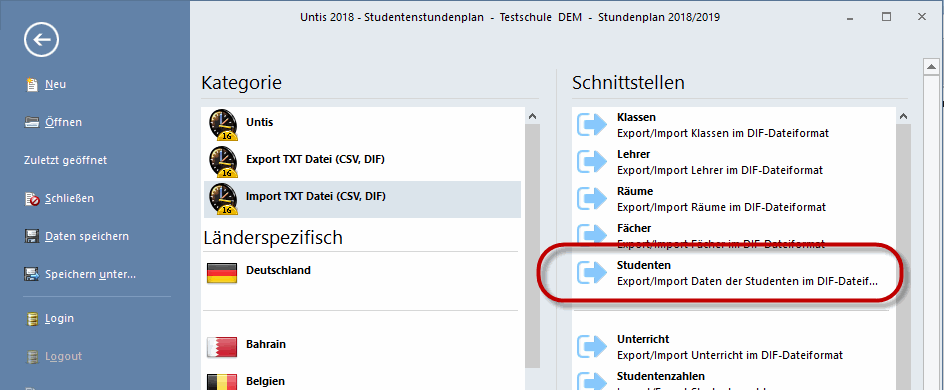
Task: Maximize the Untis window
Action: click(886, 17)
